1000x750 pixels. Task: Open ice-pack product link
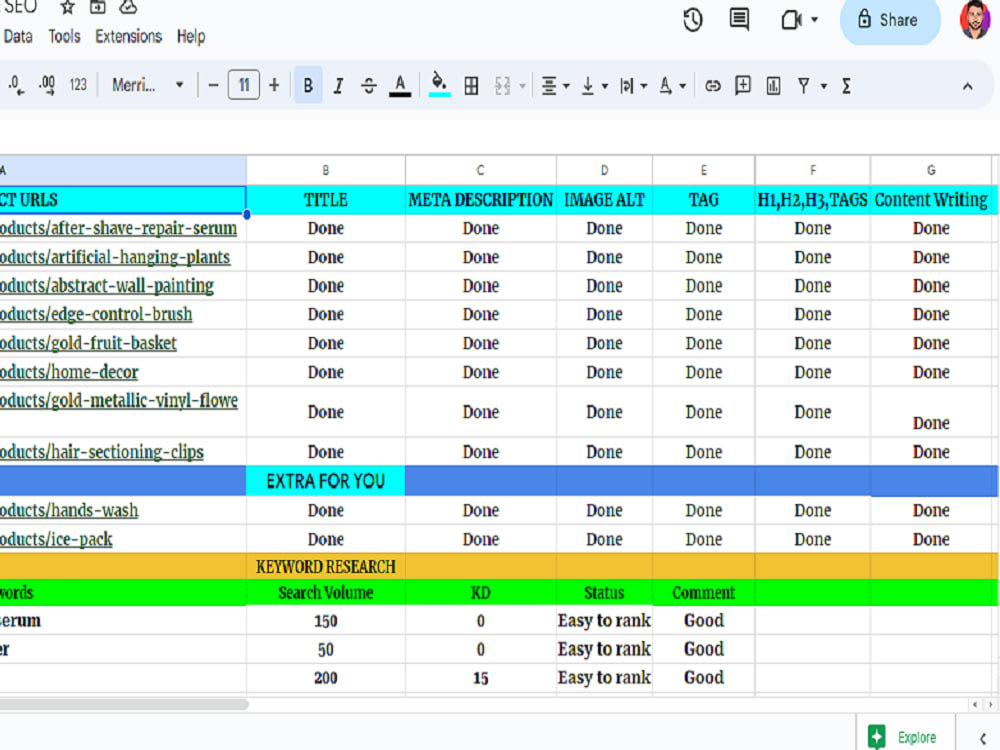pyautogui.click(x=56, y=540)
